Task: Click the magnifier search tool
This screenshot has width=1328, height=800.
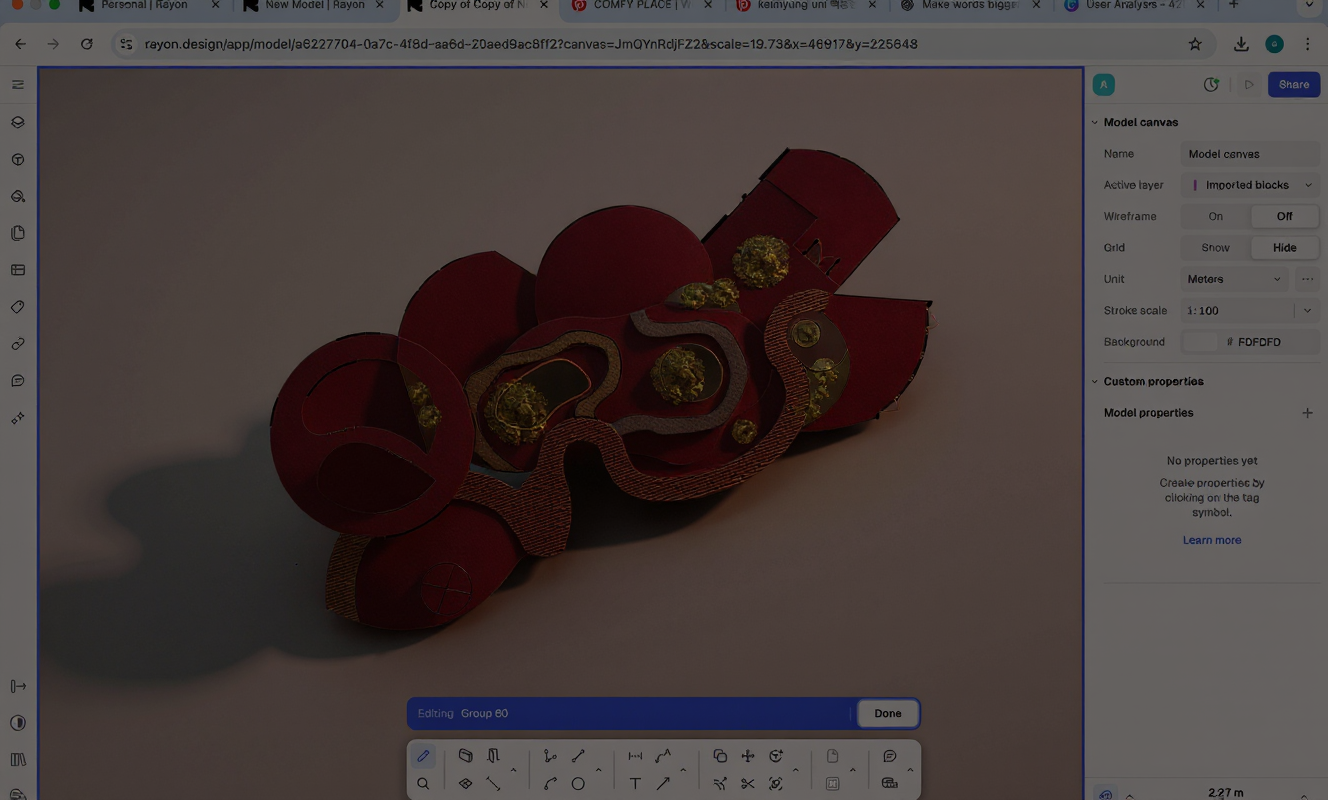Action: pos(423,784)
